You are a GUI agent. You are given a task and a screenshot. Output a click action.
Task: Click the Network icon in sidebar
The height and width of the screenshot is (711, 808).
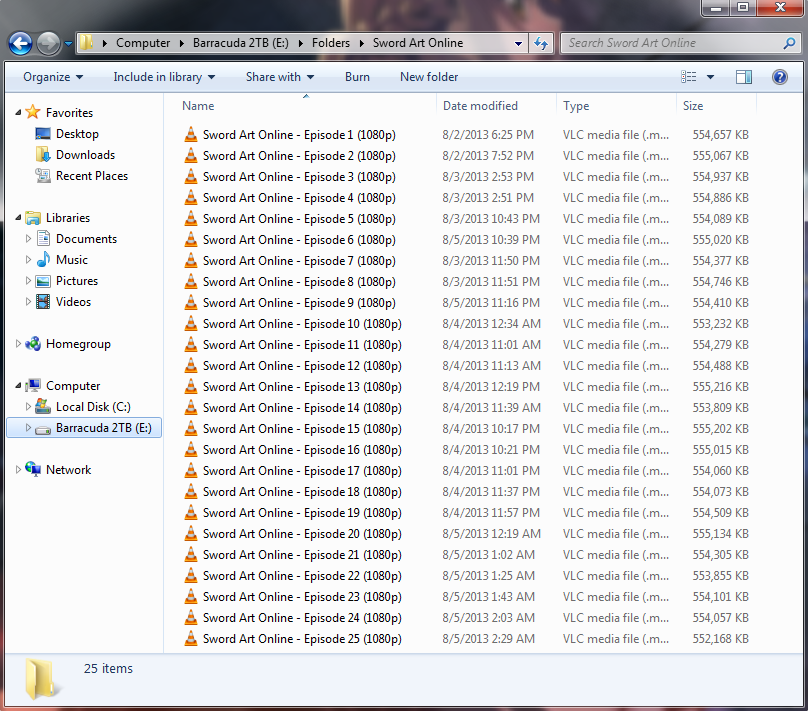[33, 469]
